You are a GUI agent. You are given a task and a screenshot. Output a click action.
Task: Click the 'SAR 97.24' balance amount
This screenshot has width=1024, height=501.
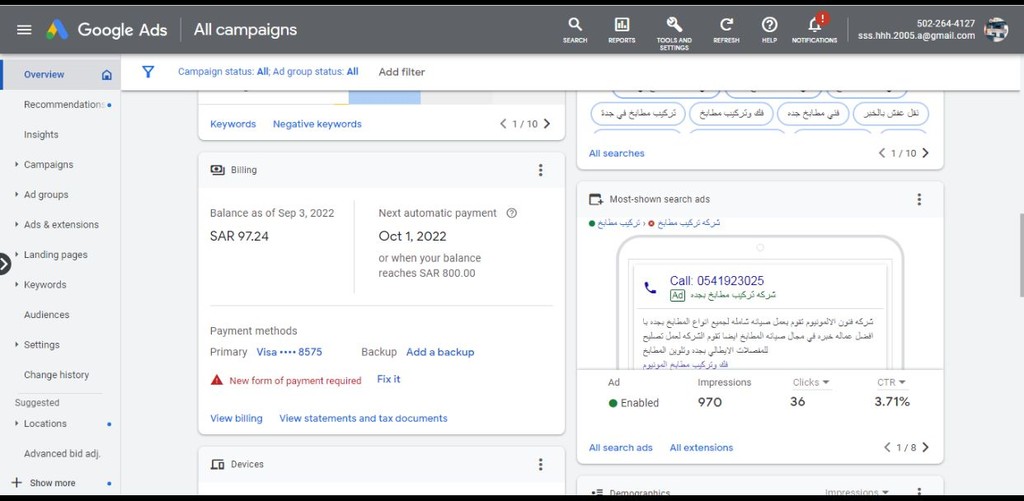(x=239, y=236)
